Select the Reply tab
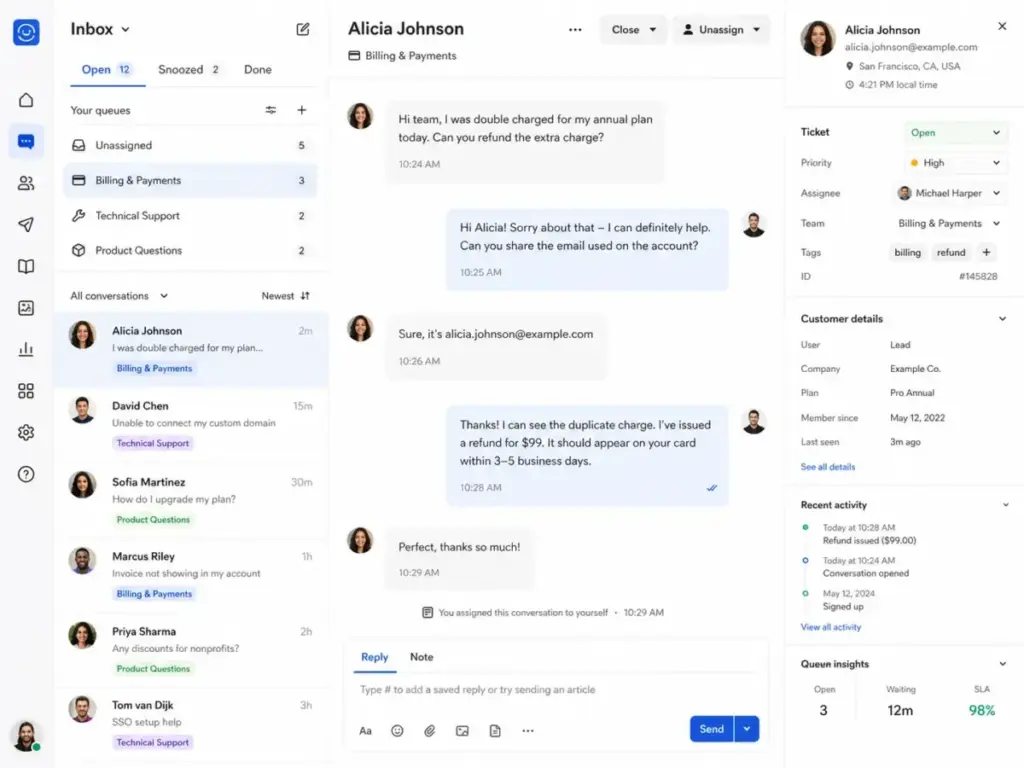The image size is (1024, 768). pyautogui.click(x=375, y=657)
